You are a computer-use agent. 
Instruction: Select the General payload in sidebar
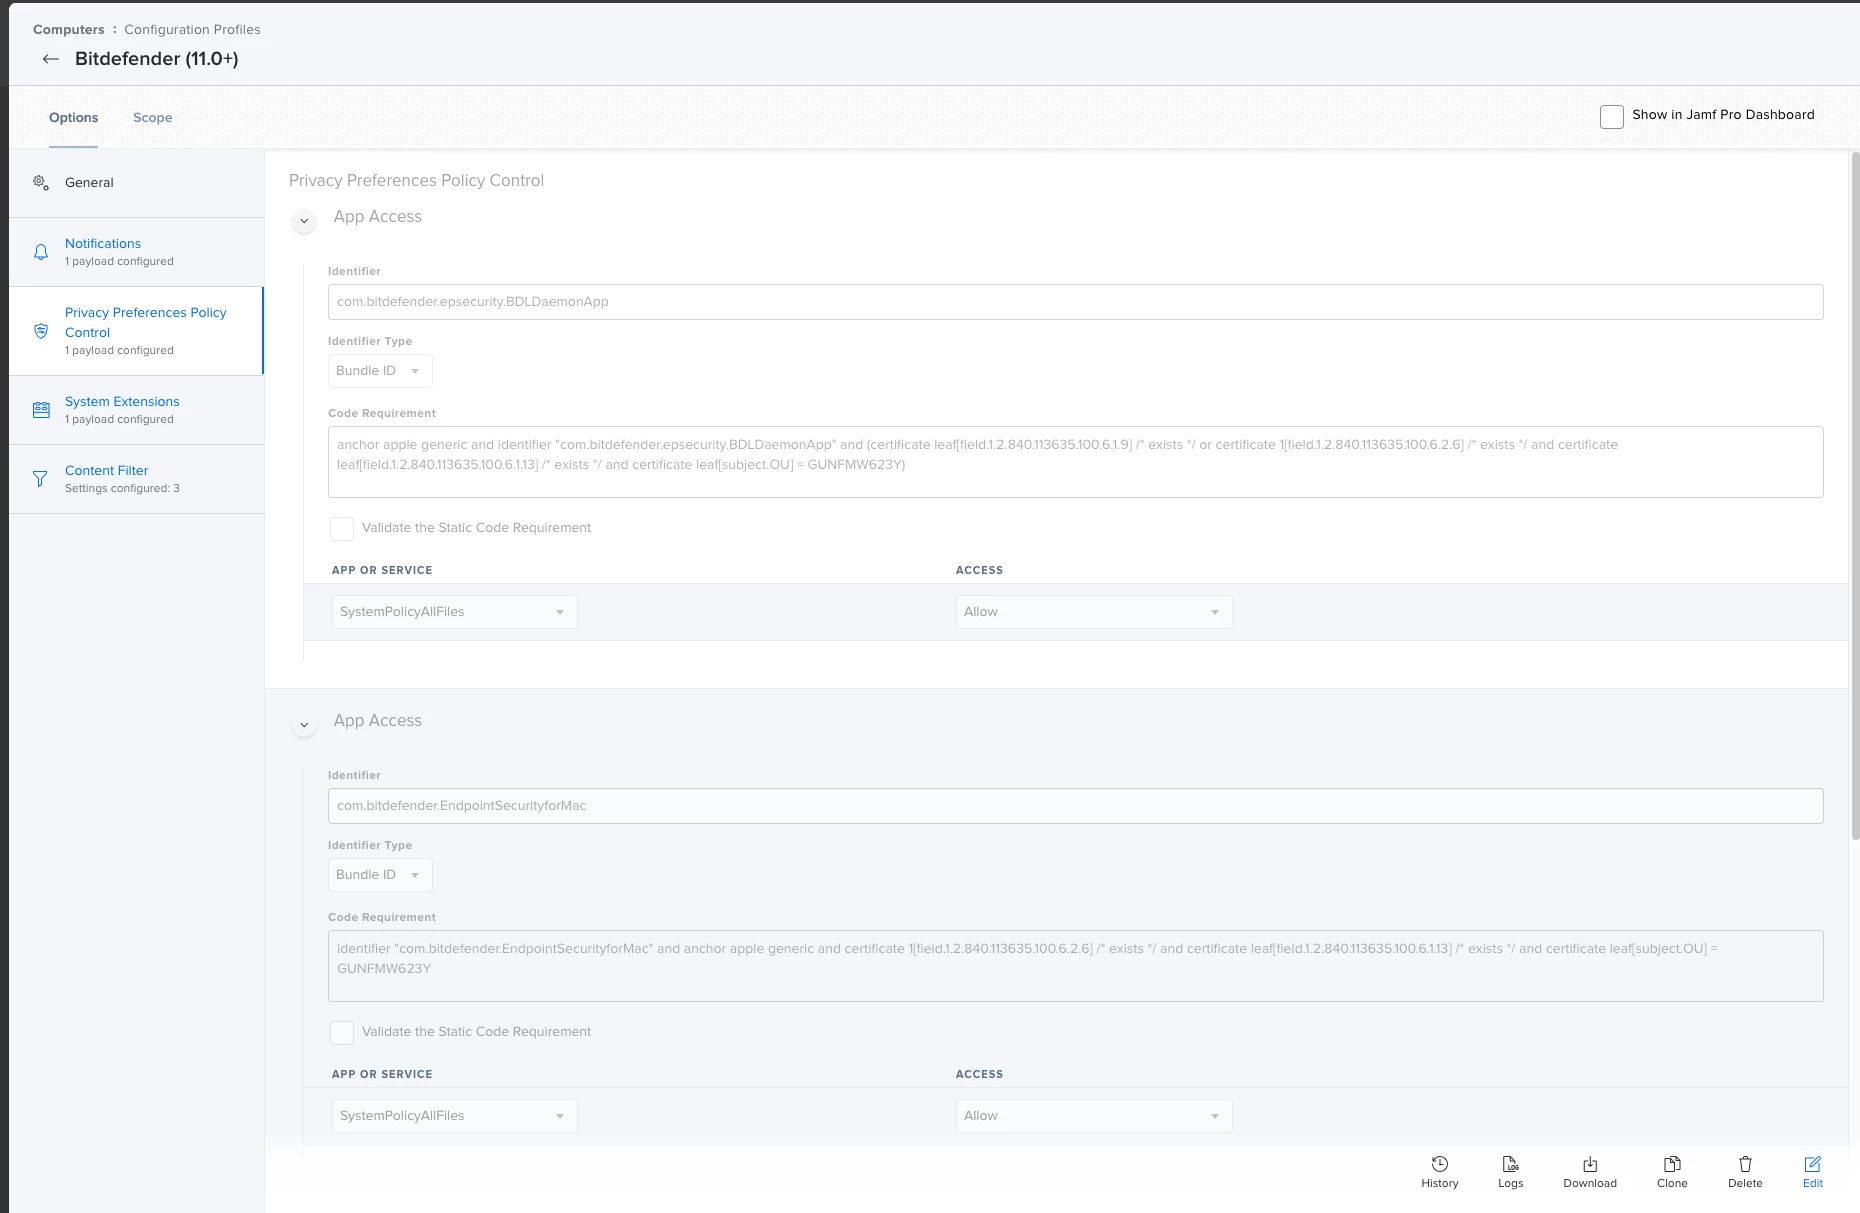coord(137,183)
